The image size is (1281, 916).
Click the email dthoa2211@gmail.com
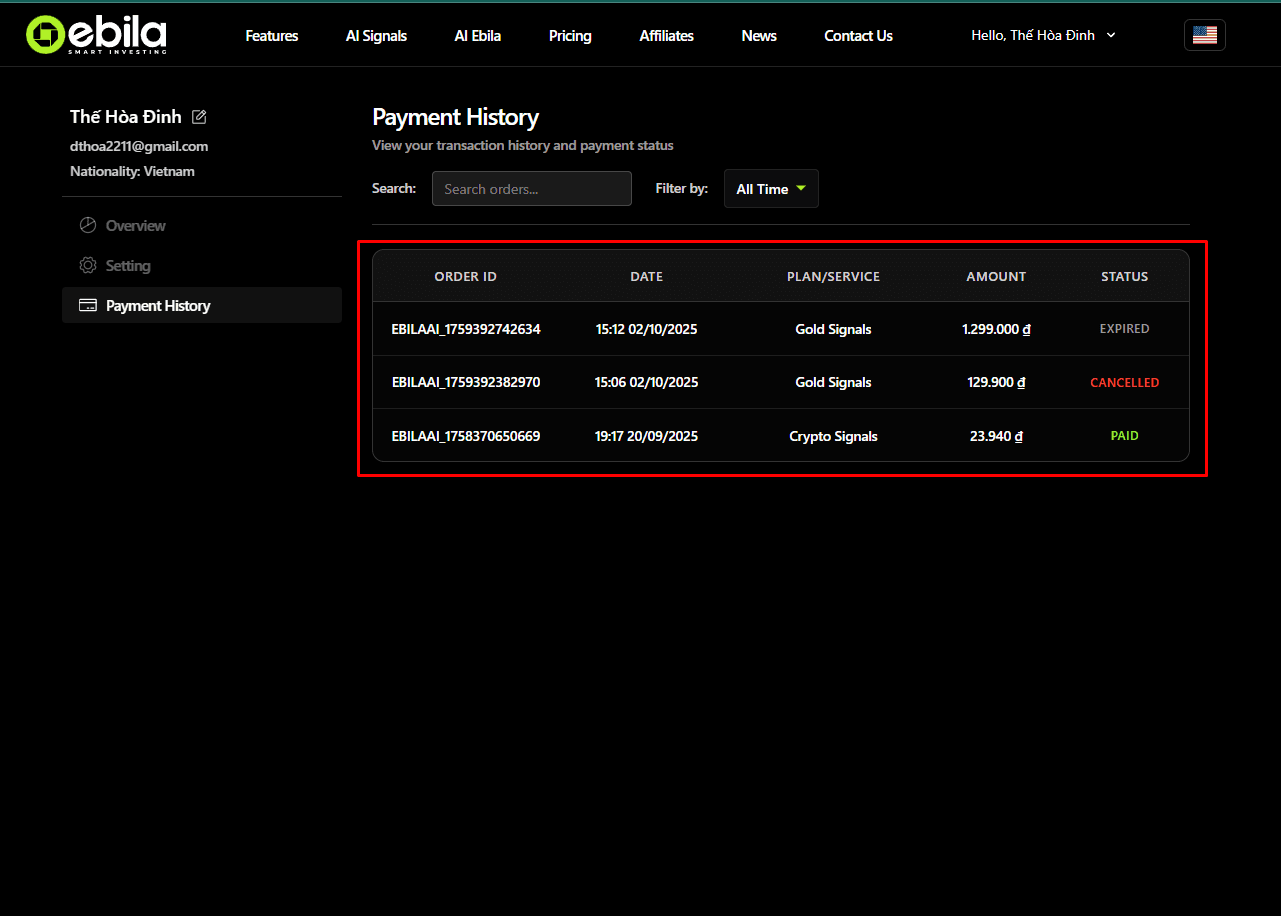138,145
